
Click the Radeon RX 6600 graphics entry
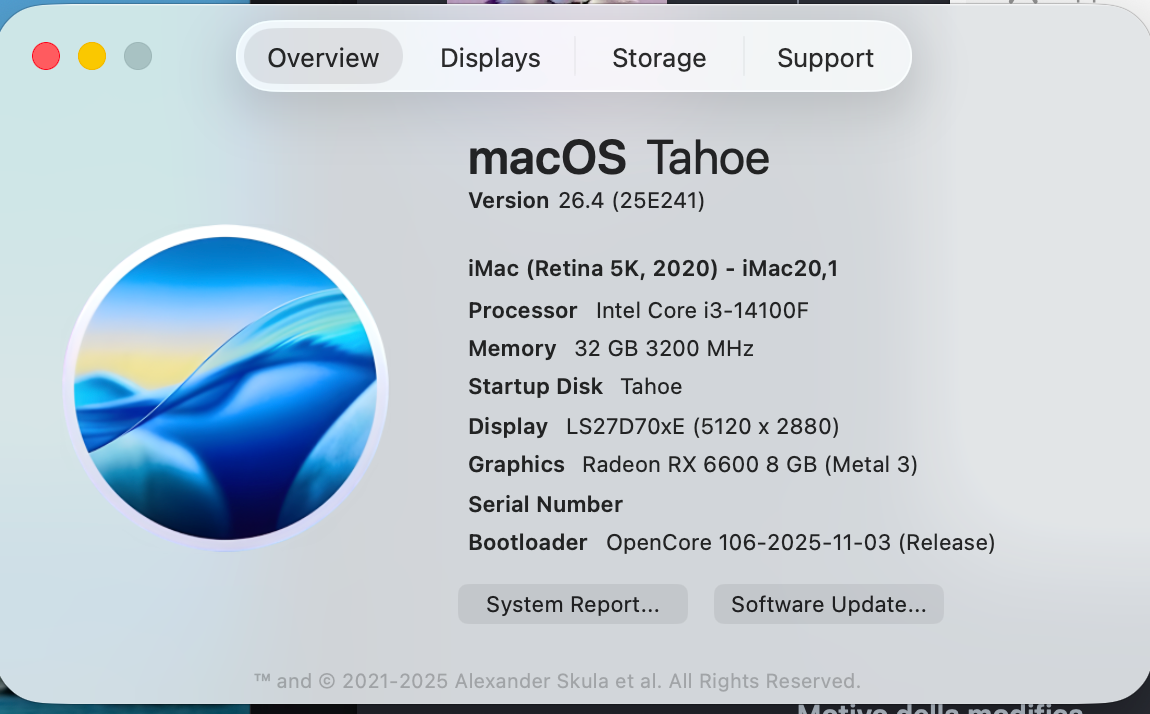pyautogui.click(x=749, y=464)
